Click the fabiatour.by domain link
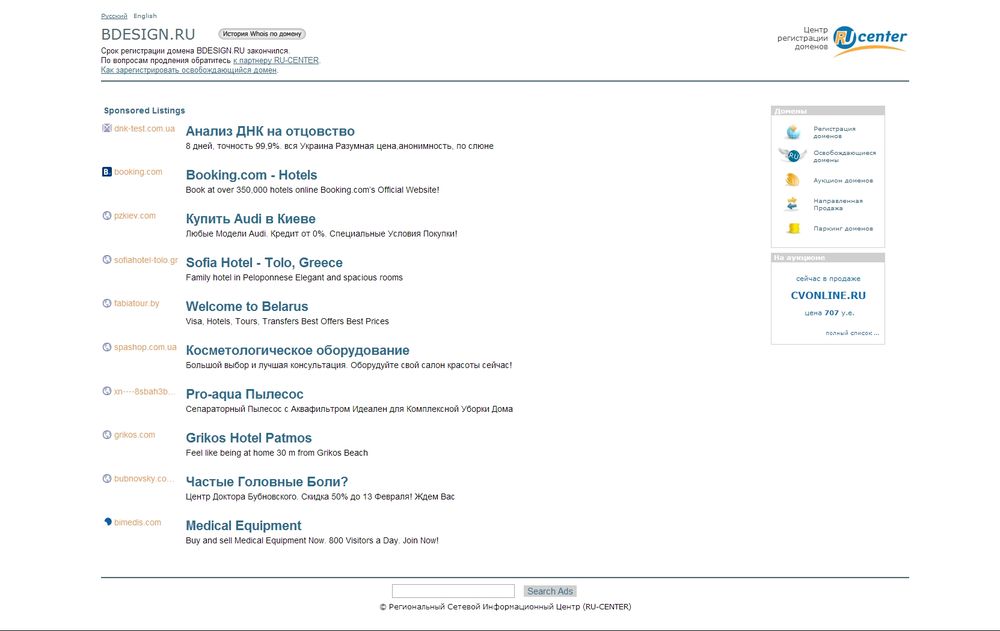Viewport: 1000px width, 631px height. point(136,303)
